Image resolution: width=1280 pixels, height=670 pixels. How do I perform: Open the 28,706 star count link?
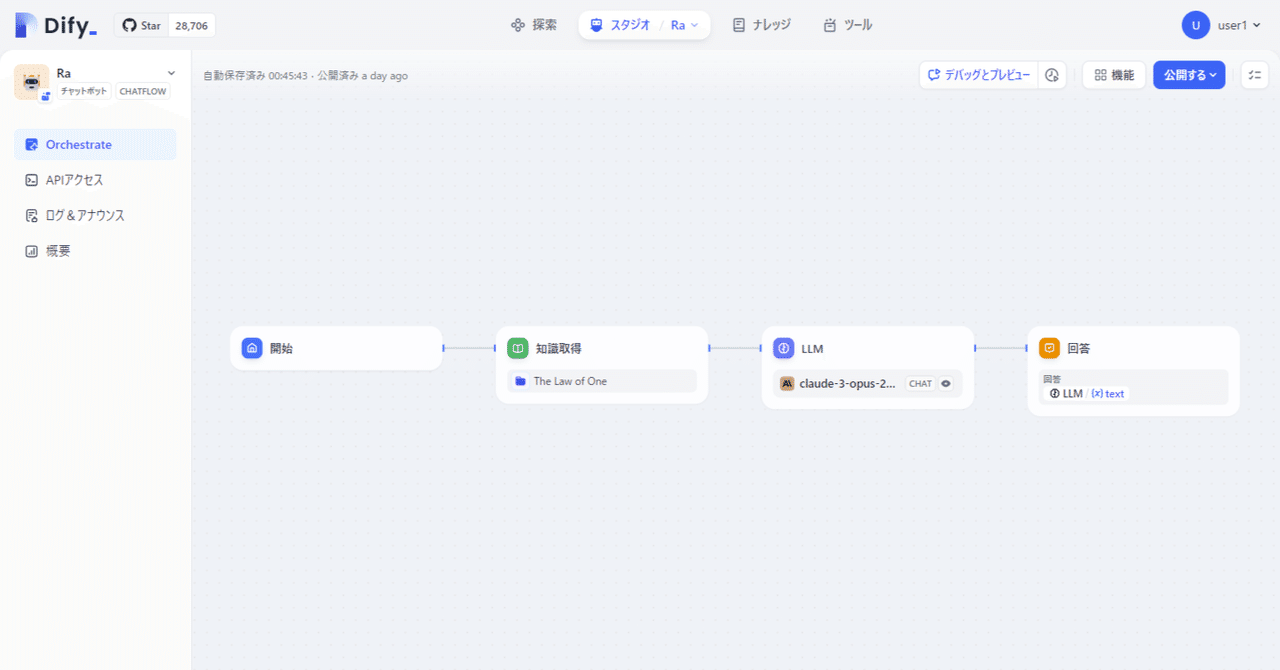pyautogui.click(x=190, y=24)
